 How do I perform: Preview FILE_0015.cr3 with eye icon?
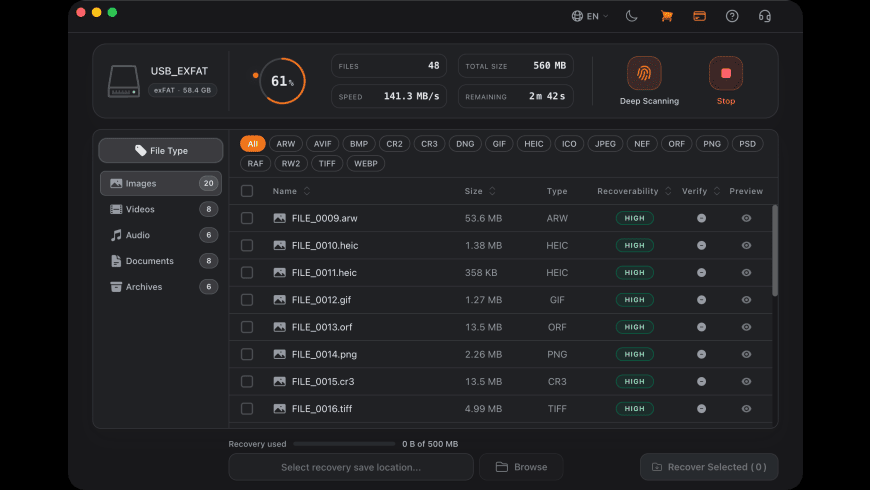tap(746, 381)
